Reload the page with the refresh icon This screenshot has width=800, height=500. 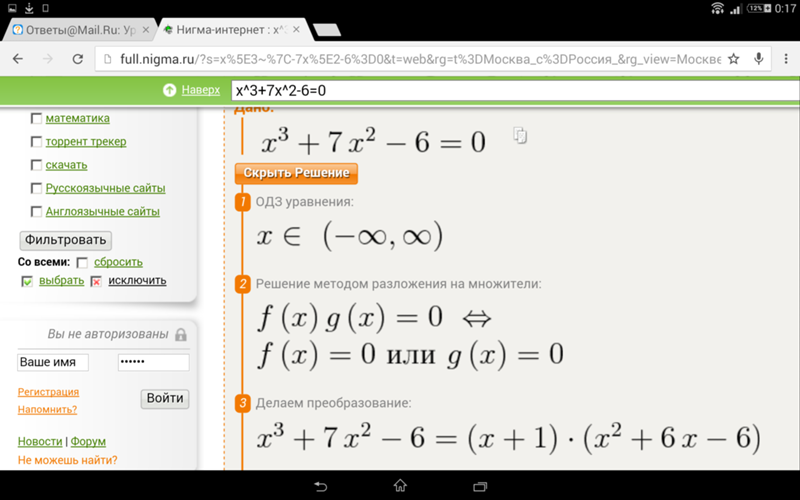point(78,59)
